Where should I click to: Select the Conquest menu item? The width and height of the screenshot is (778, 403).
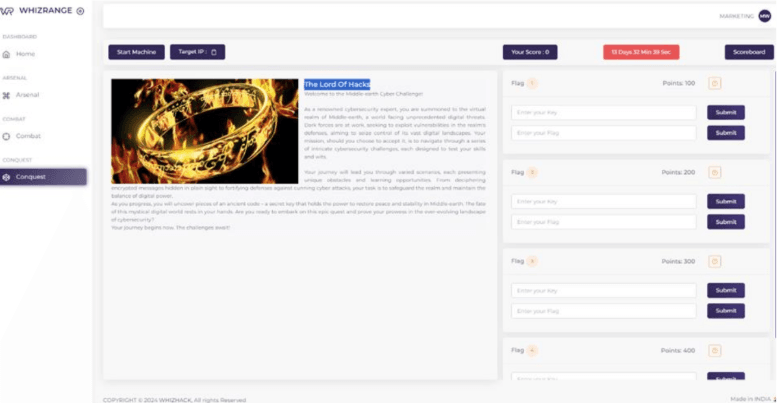[43, 177]
